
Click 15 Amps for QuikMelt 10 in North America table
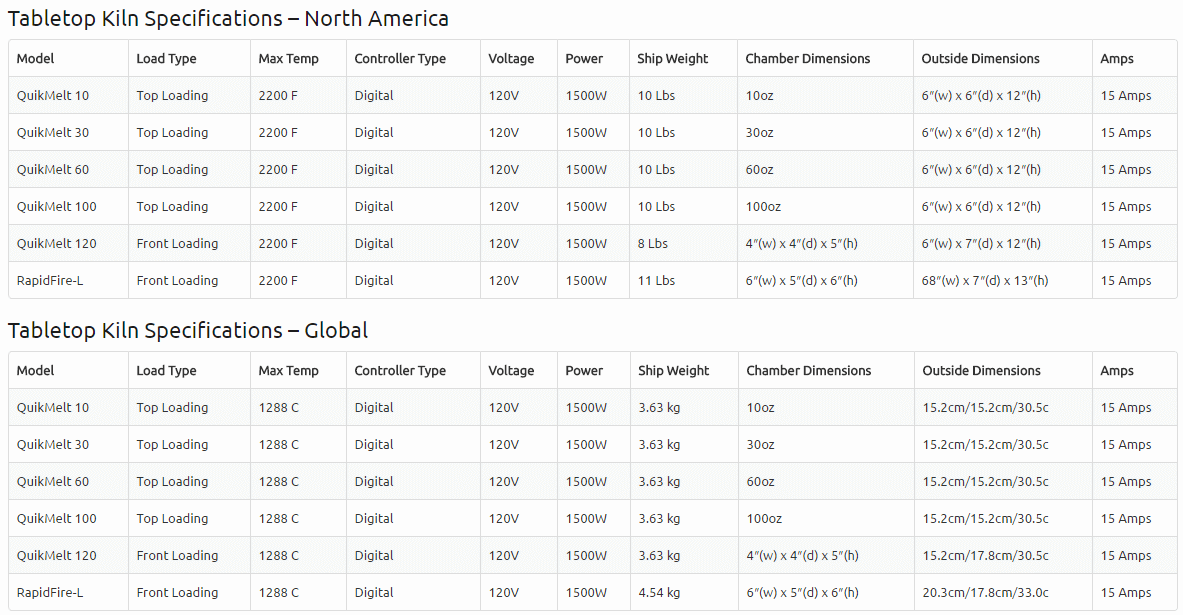(x=1126, y=96)
